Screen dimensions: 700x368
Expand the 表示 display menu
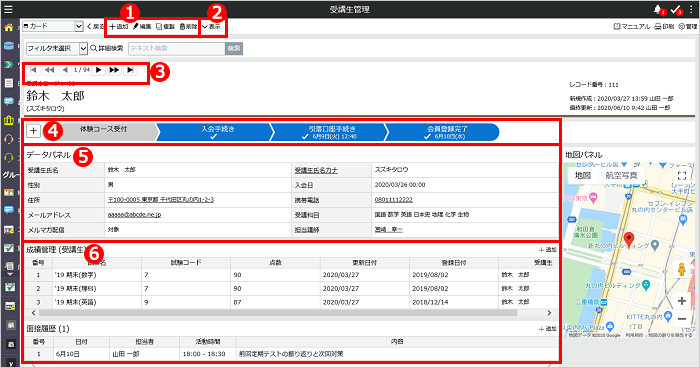coord(212,27)
